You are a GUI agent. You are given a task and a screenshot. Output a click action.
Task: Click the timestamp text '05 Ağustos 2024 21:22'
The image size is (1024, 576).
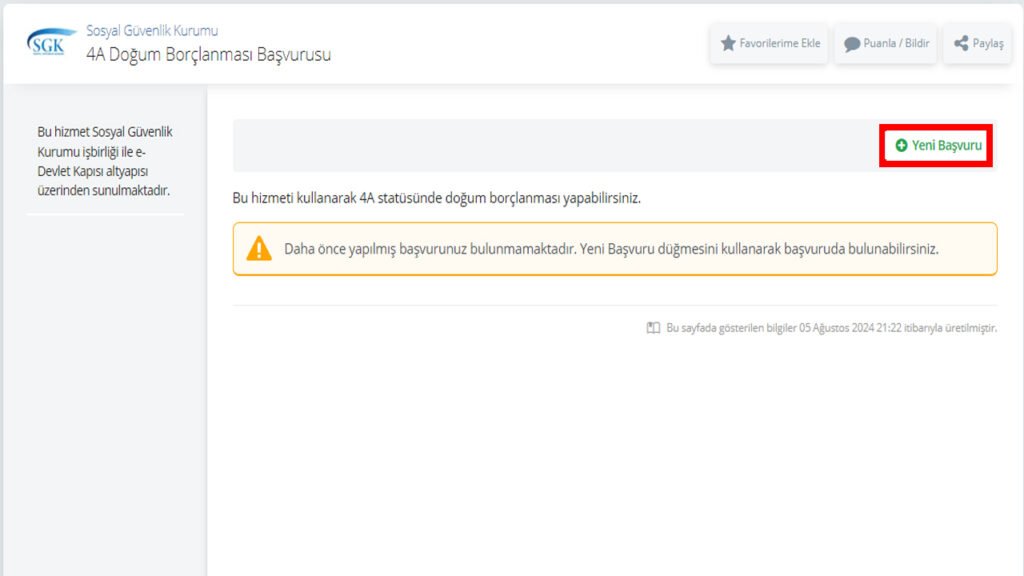tap(850, 328)
